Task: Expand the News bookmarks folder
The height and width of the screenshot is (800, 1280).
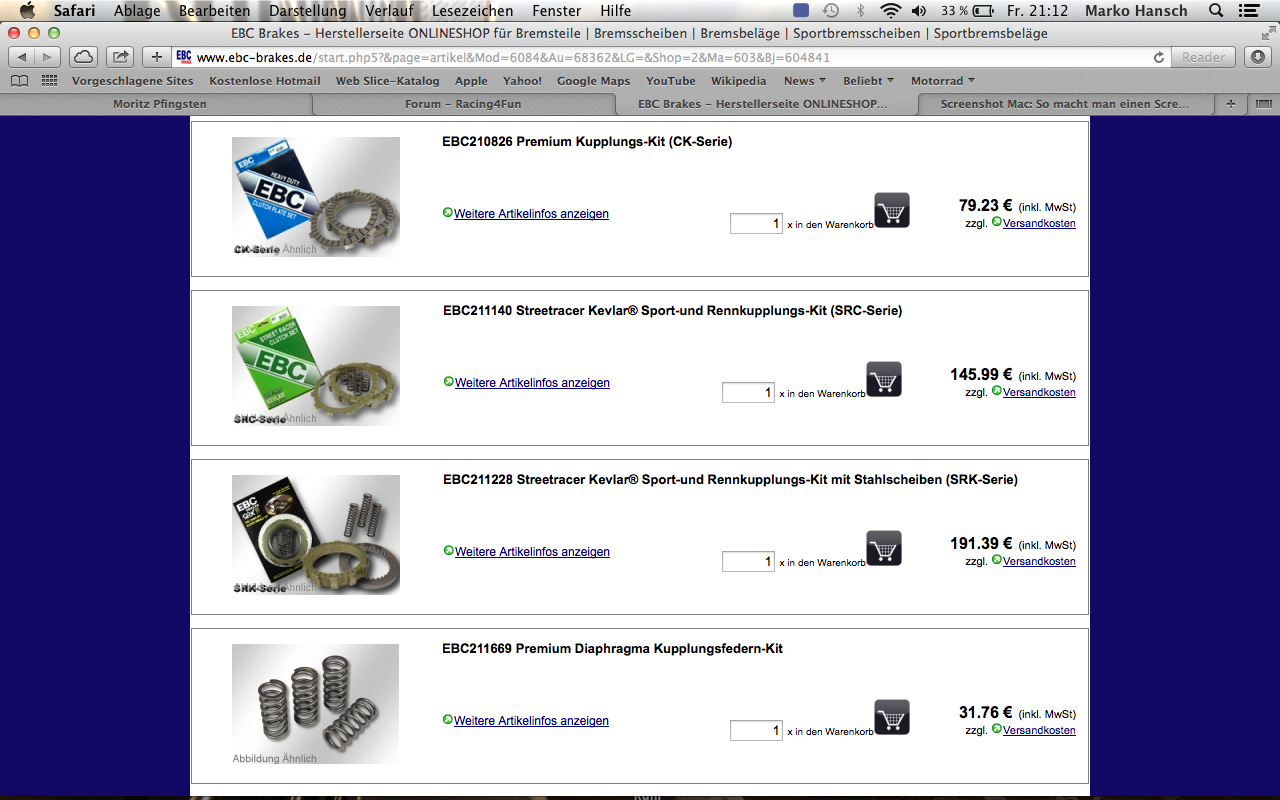Action: point(805,81)
